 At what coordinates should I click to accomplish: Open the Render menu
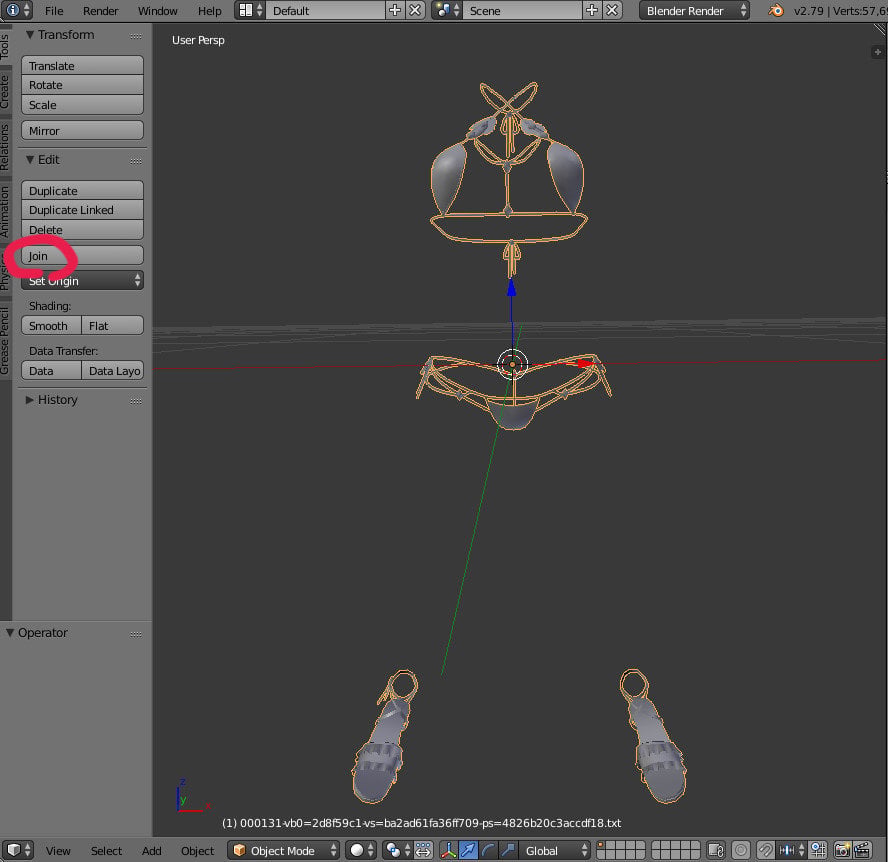pos(101,11)
